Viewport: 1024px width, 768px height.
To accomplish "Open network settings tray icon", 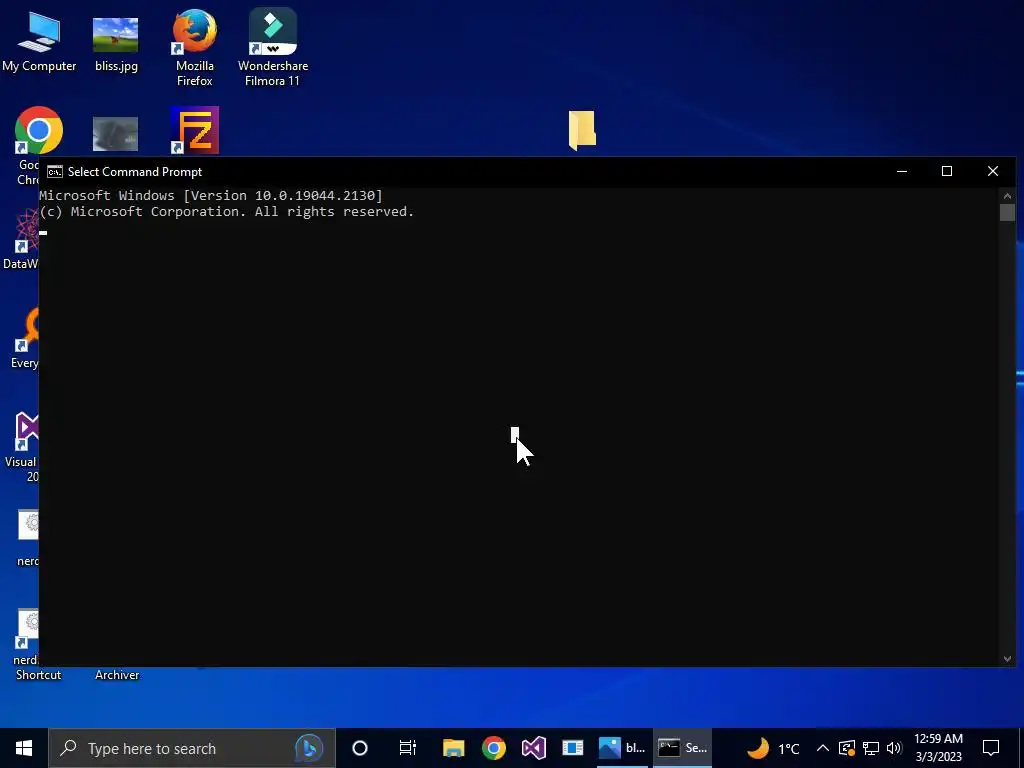I will (x=871, y=748).
